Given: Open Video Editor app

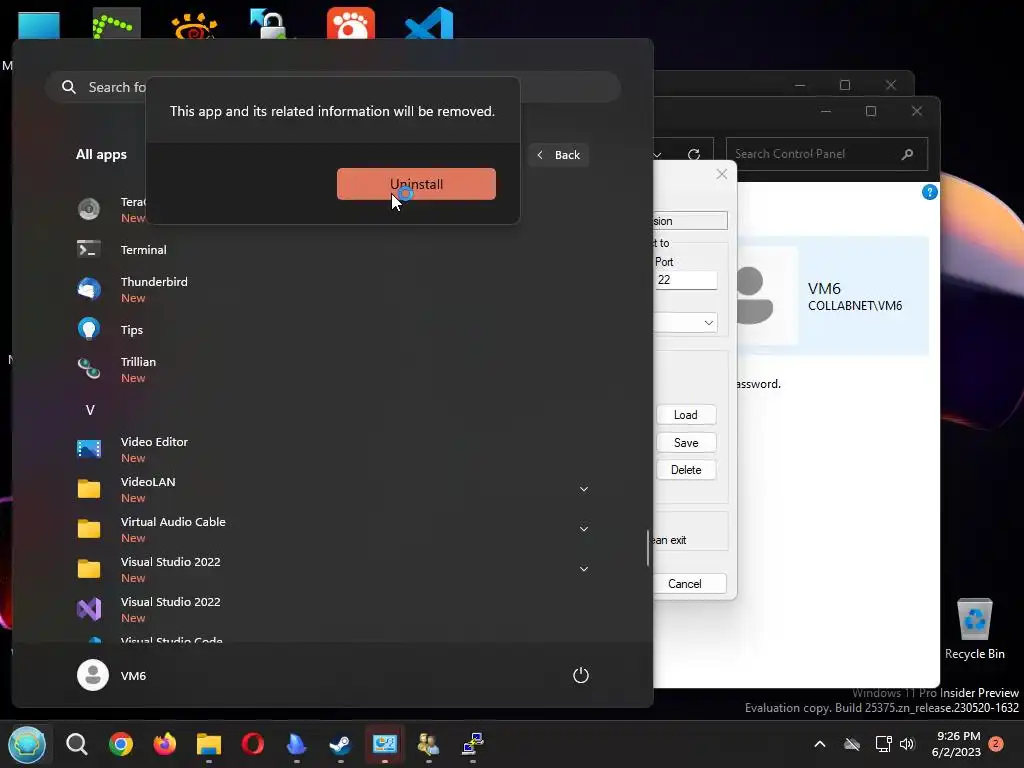Looking at the screenshot, I should [x=154, y=449].
